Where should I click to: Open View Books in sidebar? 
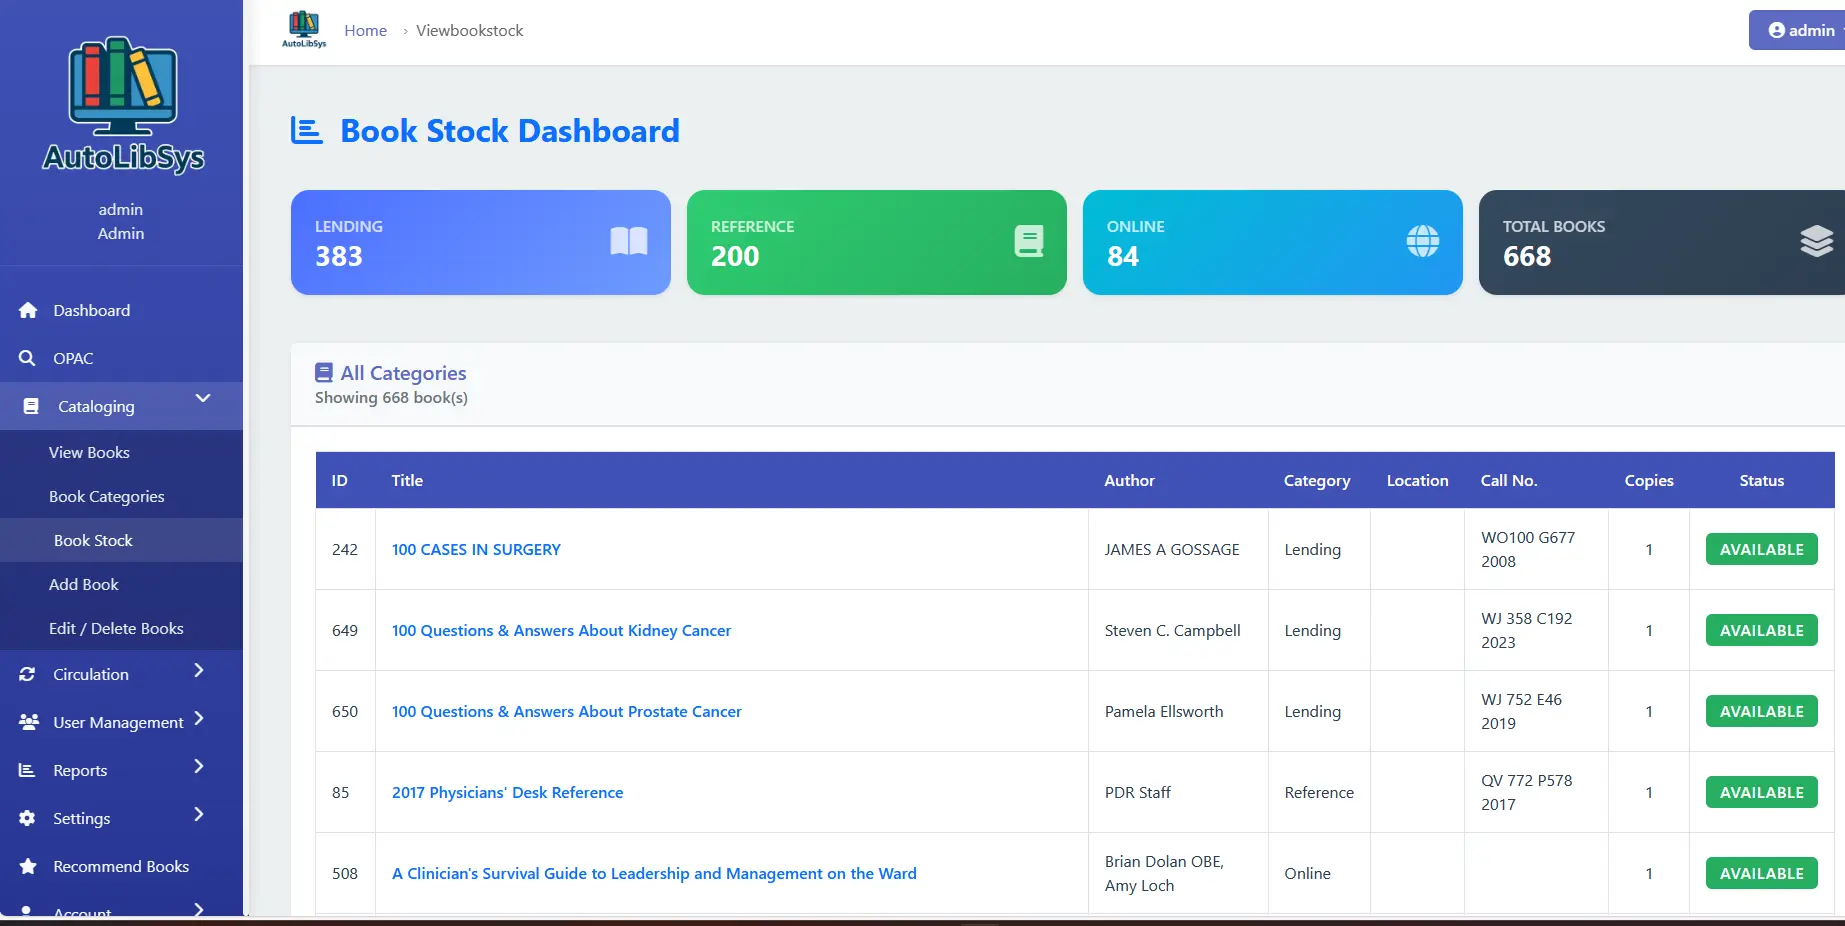[x=89, y=453]
